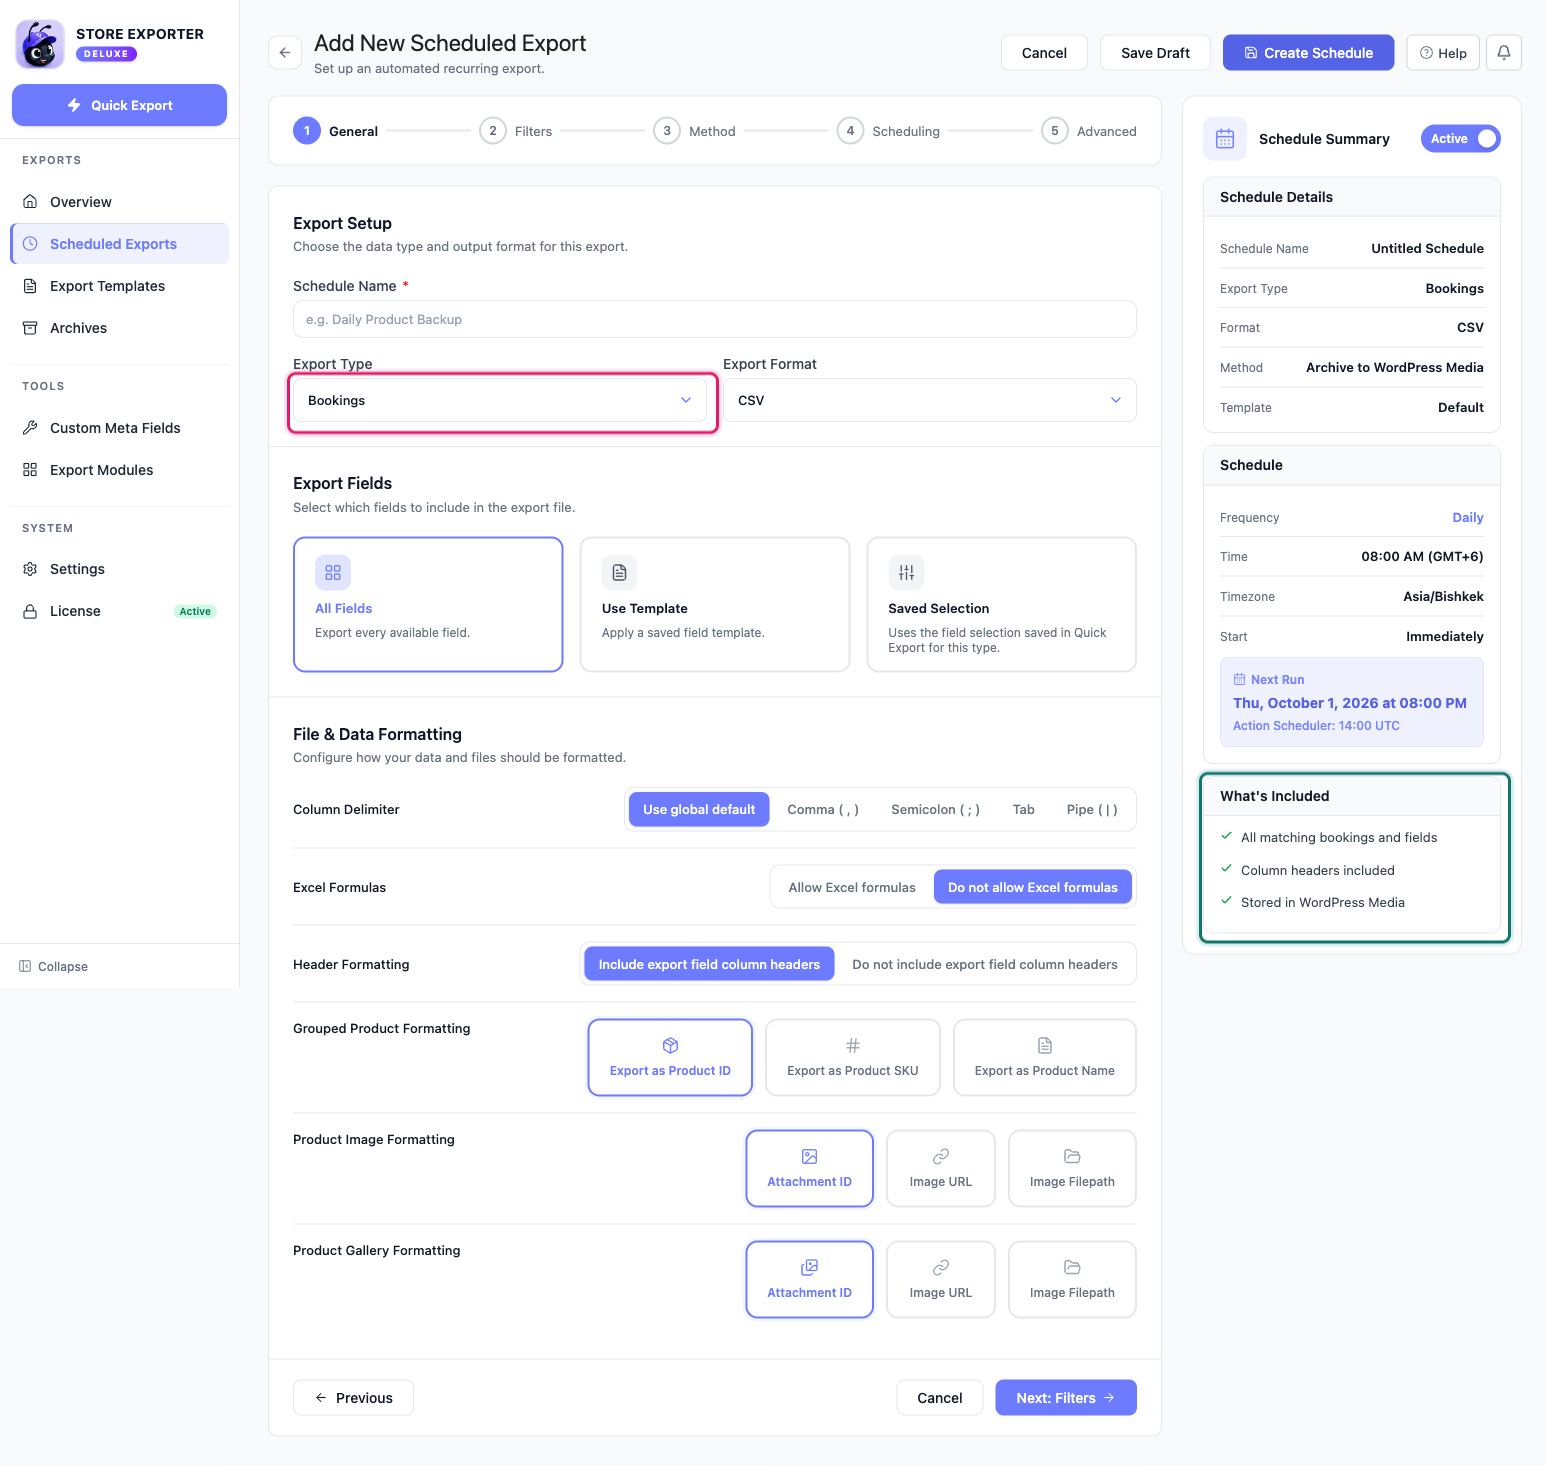Click the Store Exporter logo icon

pos(40,44)
